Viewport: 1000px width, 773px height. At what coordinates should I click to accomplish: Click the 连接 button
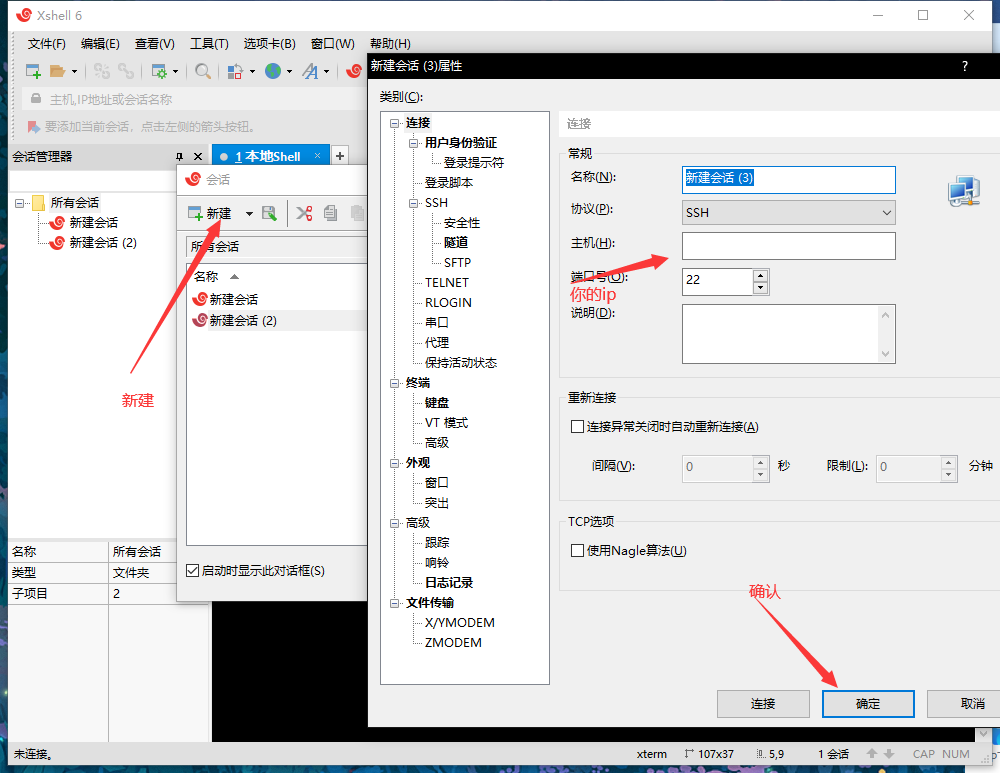(763, 703)
